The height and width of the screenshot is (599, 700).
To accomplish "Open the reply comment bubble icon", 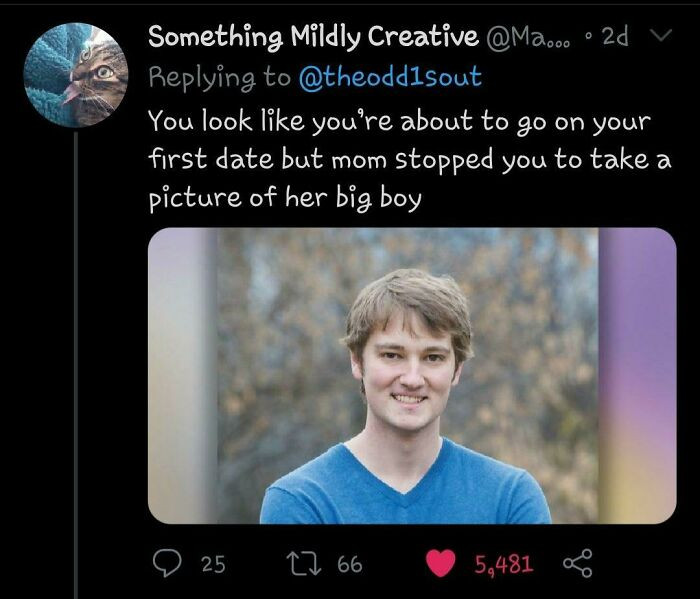I will tap(167, 564).
